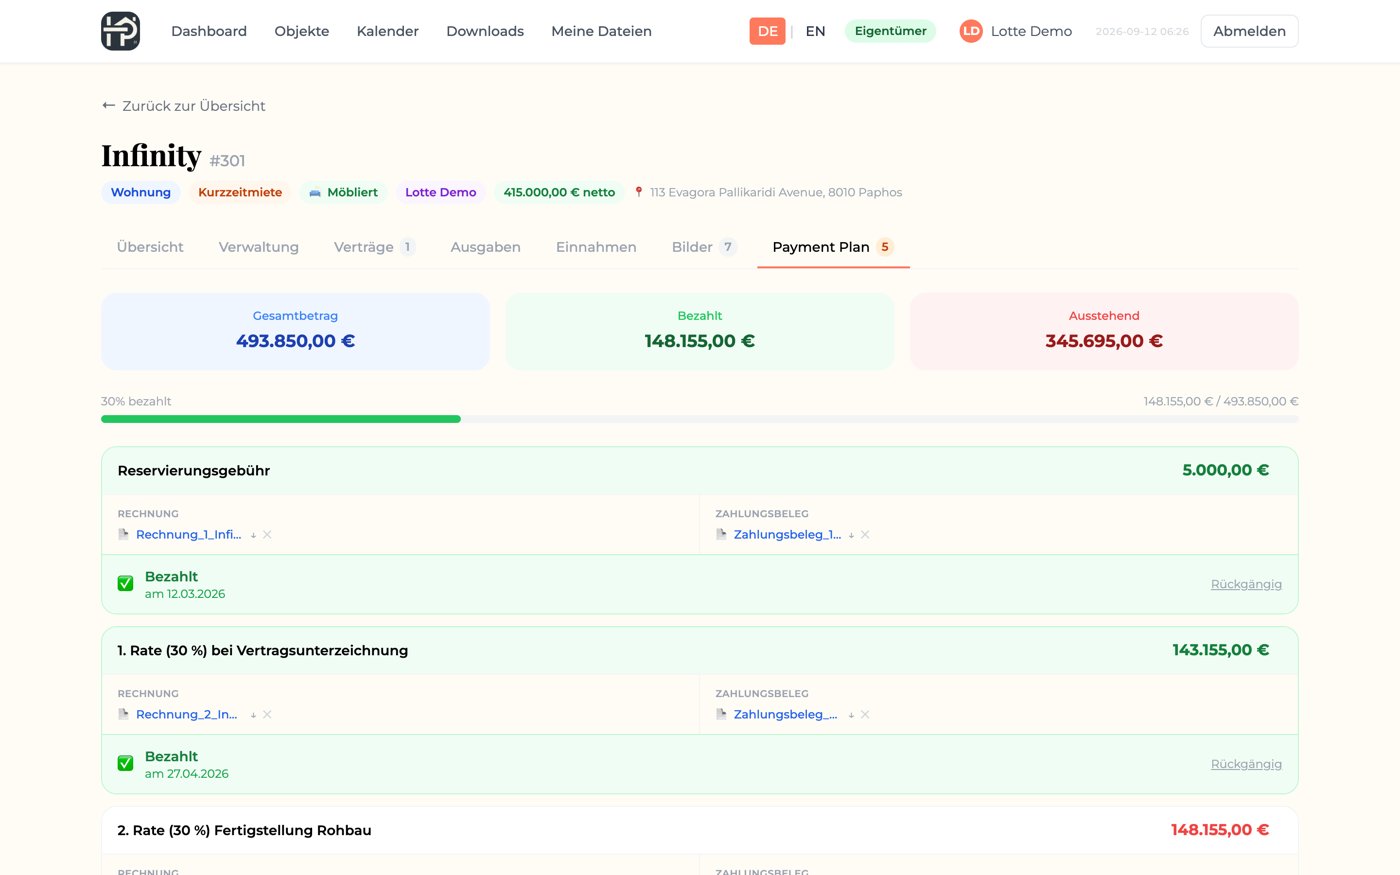The image size is (1400, 875).
Task: Click the Gesamtbetrag summary card
Action: 295,331
